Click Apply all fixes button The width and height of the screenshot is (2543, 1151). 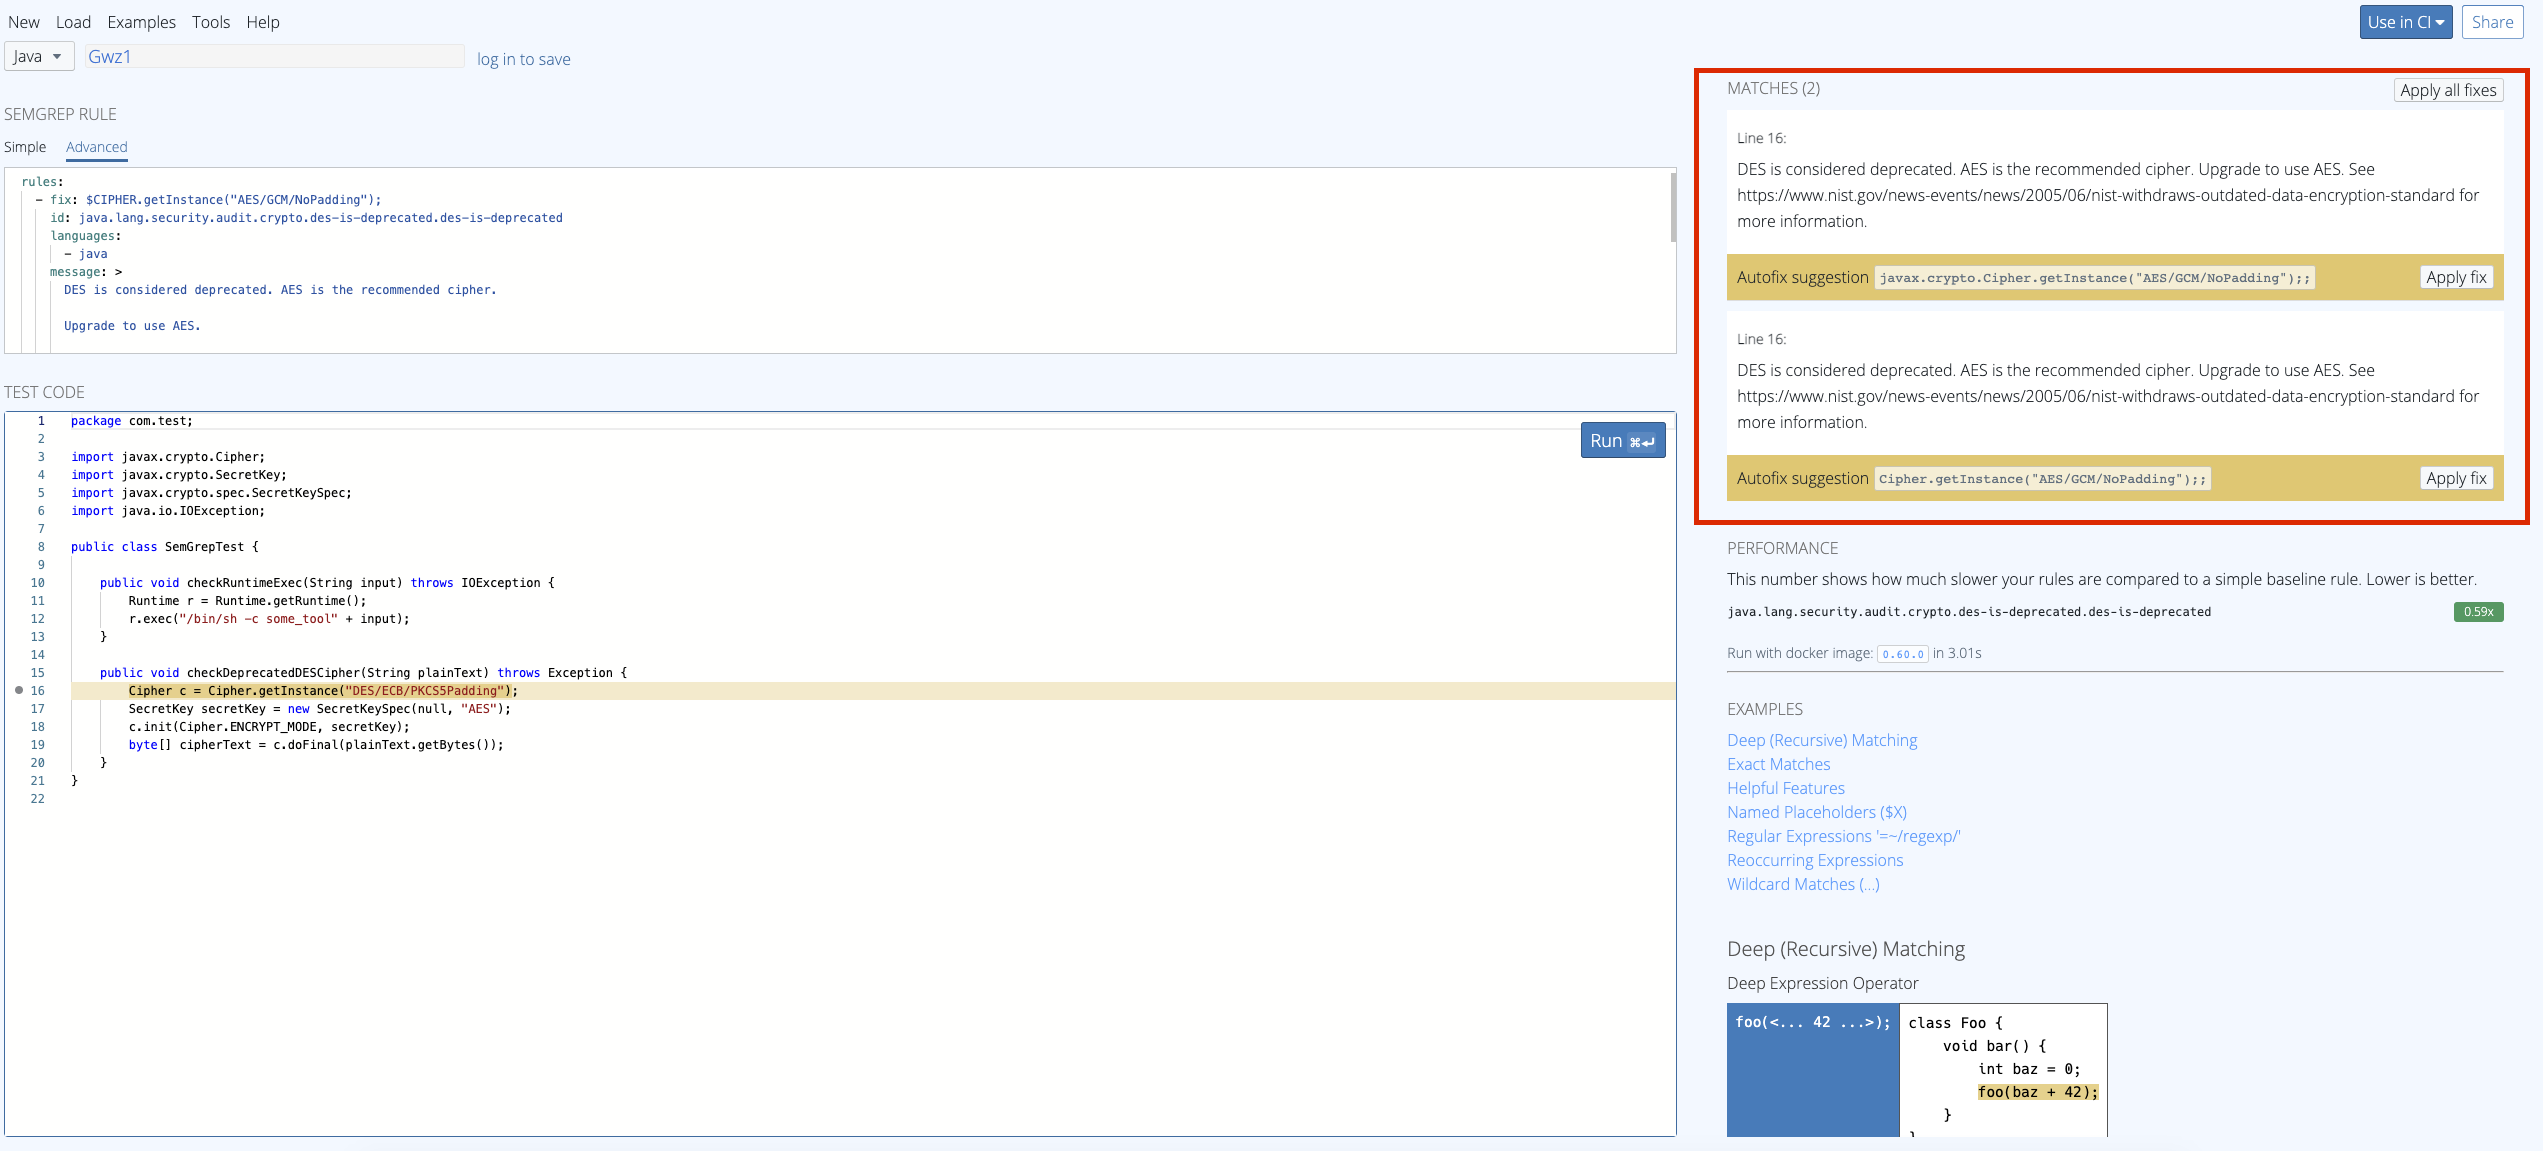click(2448, 90)
